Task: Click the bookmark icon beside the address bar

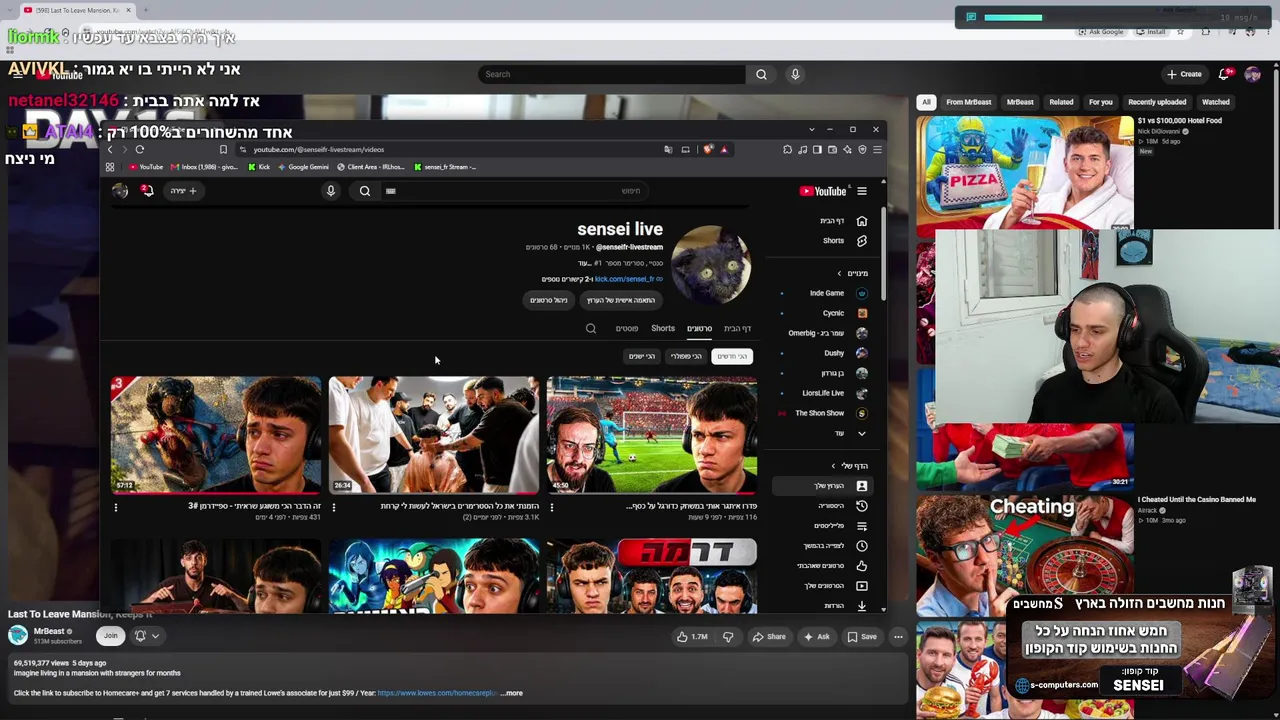Action: click(223, 150)
